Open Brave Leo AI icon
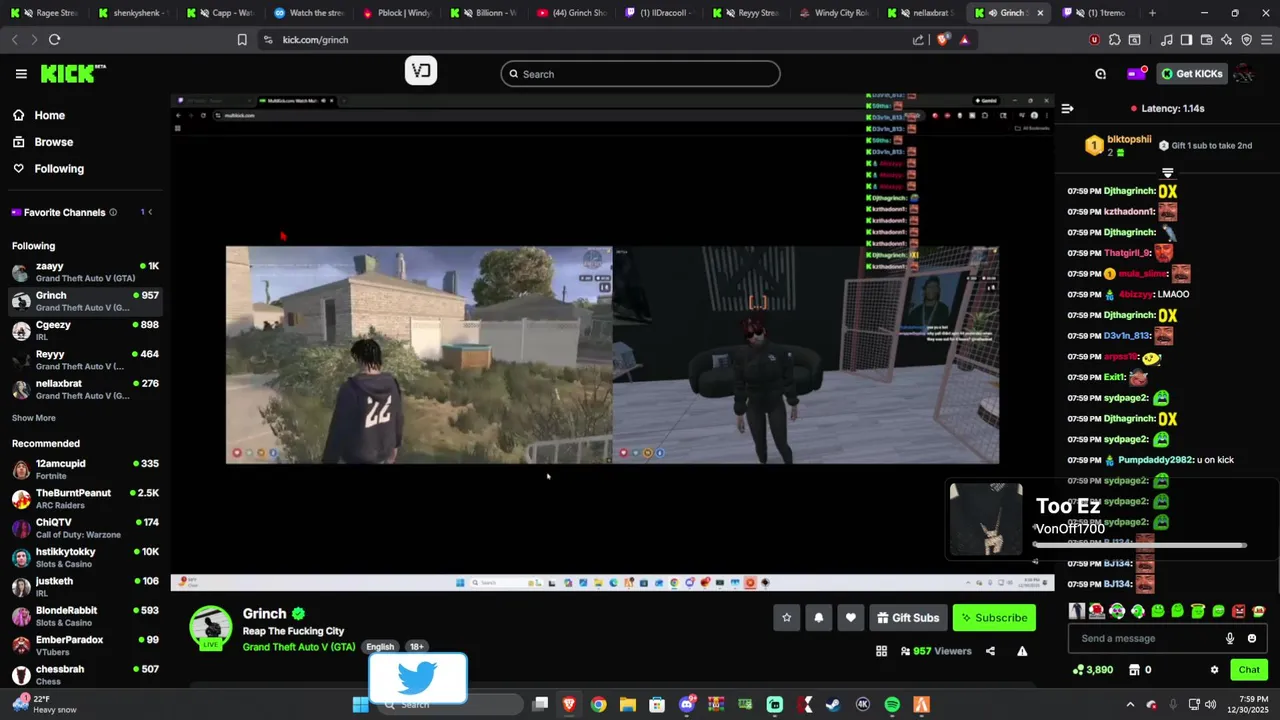The image size is (1280, 720). [x=1226, y=40]
